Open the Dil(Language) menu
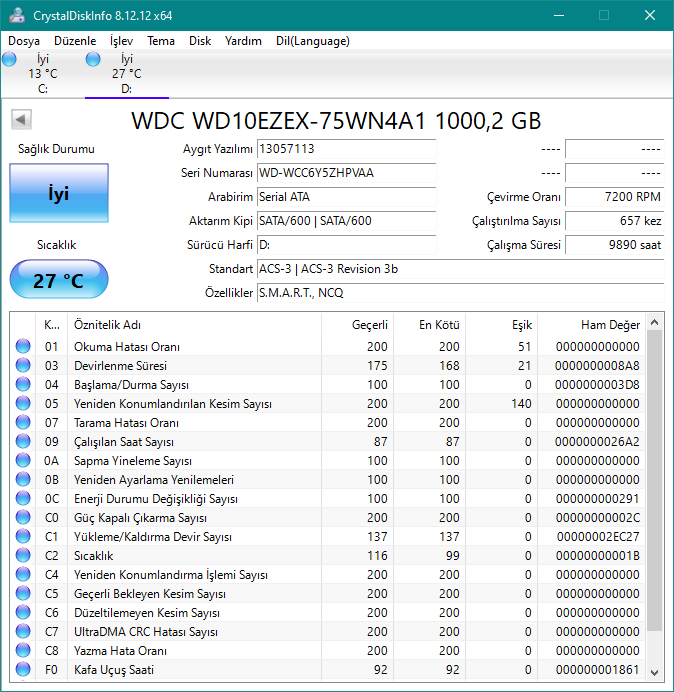This screenshot has height=692, width=674. click(313, 41)
